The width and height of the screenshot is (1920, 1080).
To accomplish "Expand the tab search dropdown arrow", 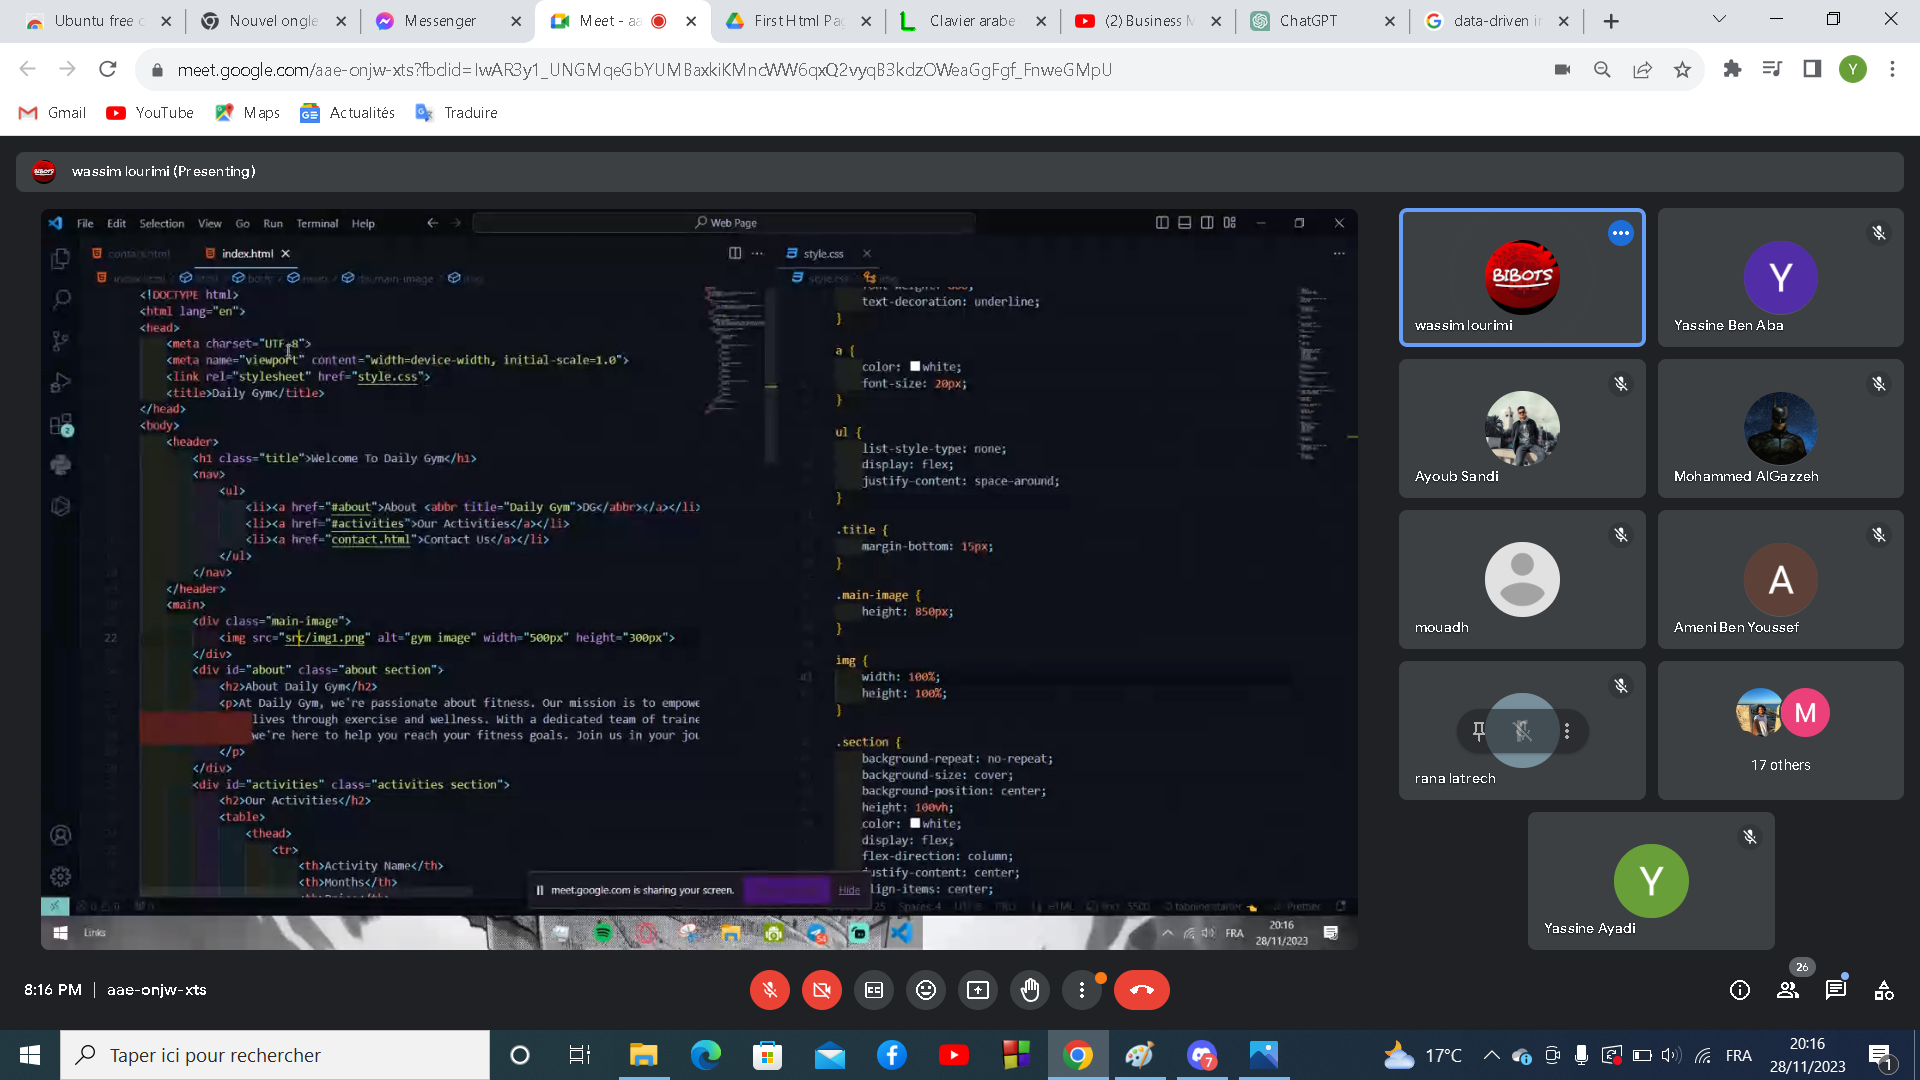I will [x=1719, y=19].
